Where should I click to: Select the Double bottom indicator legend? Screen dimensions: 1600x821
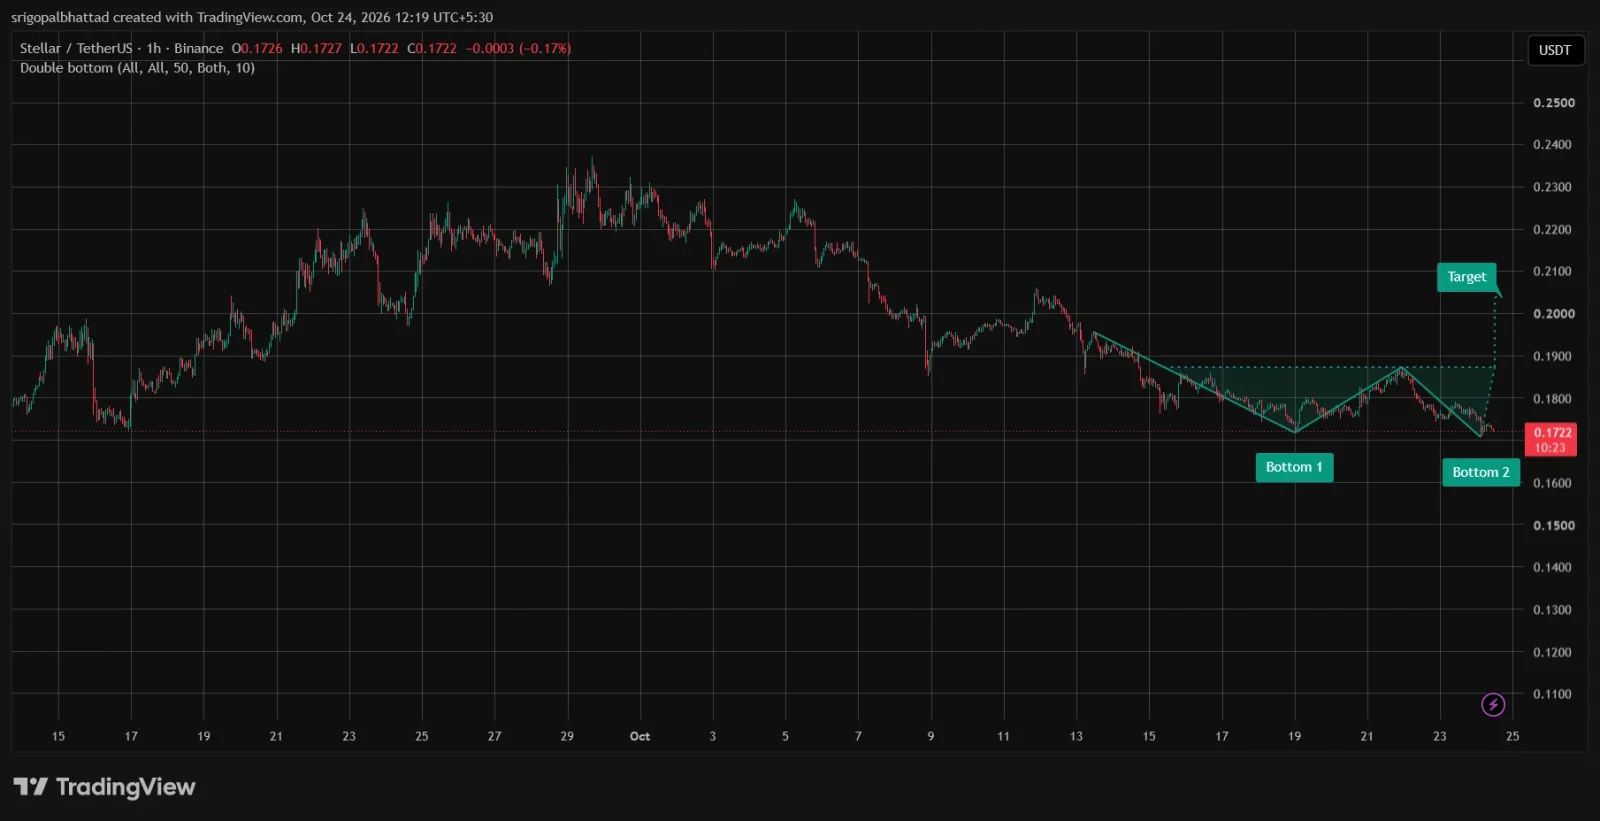pyautogui.click(x=137, y=68)
